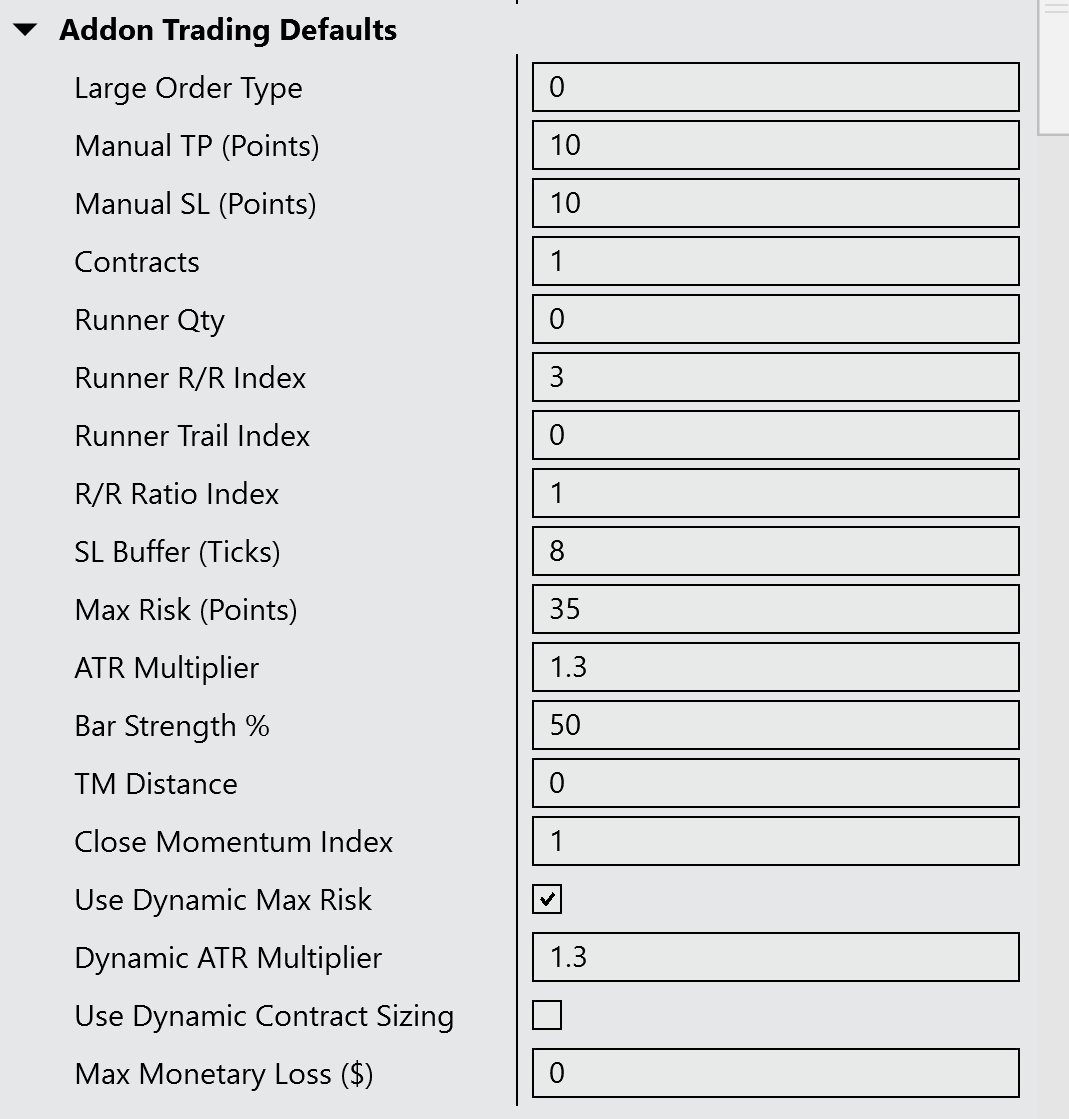
Task: Collapse the Addon Trading Defaults section
Action: 26,31
